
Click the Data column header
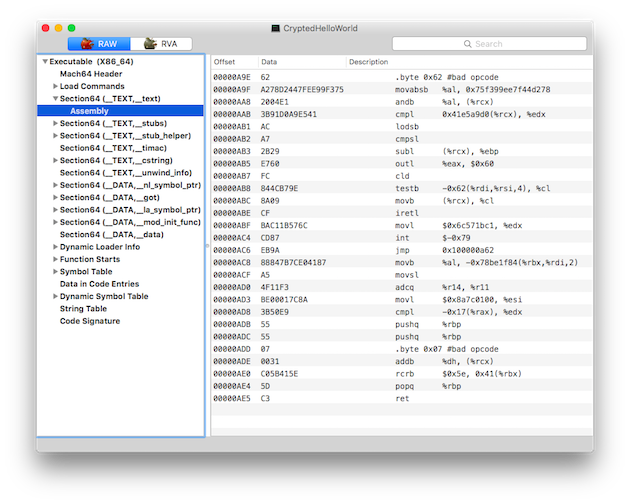(x=302, y=62)
